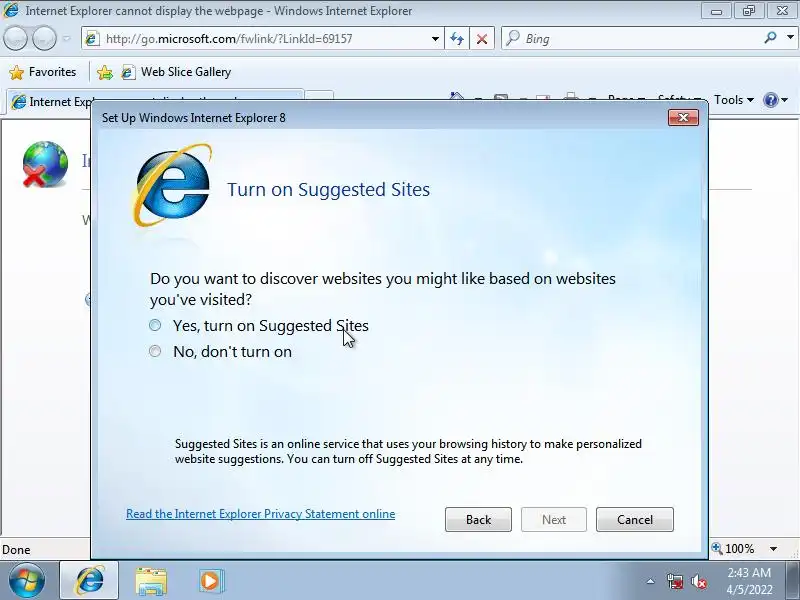Image resolution: width=800 pixels, height=600 pixels.
Task: Click the Bing search magnifier icon
Action: [770, 38]
